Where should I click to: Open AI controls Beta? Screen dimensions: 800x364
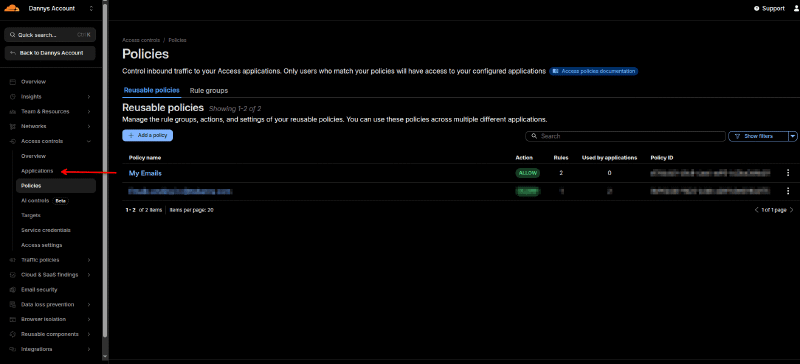(44, 201)
